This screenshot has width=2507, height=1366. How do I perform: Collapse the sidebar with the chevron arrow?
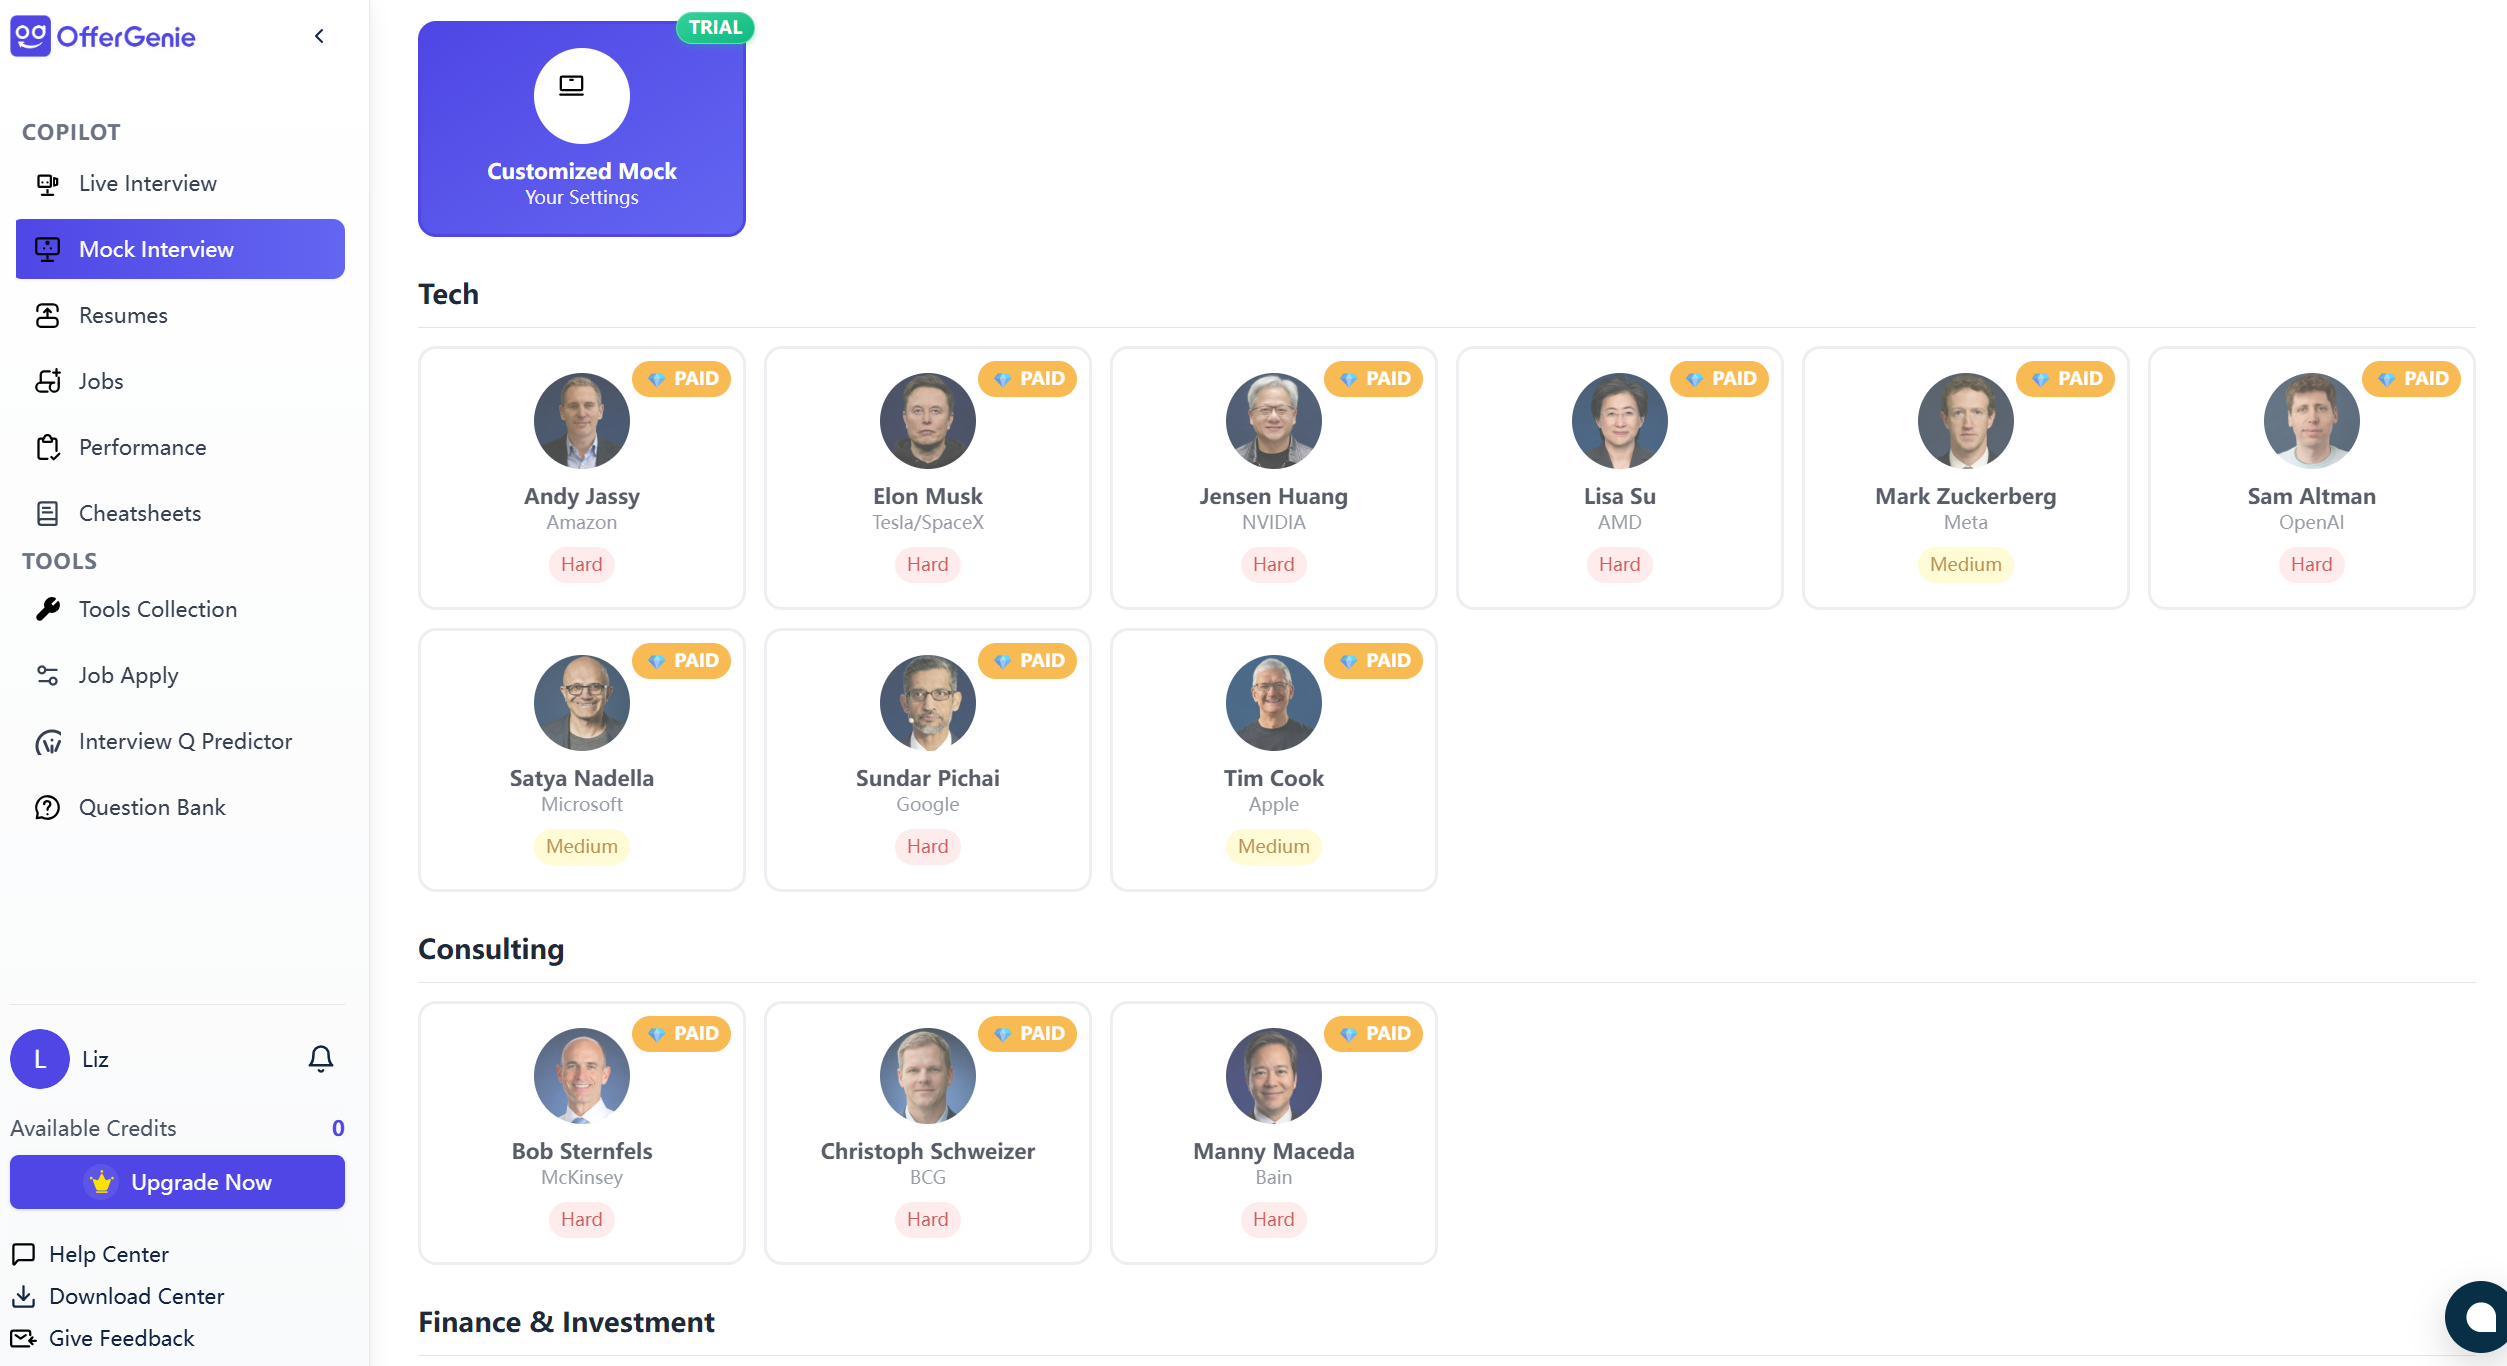319,37
